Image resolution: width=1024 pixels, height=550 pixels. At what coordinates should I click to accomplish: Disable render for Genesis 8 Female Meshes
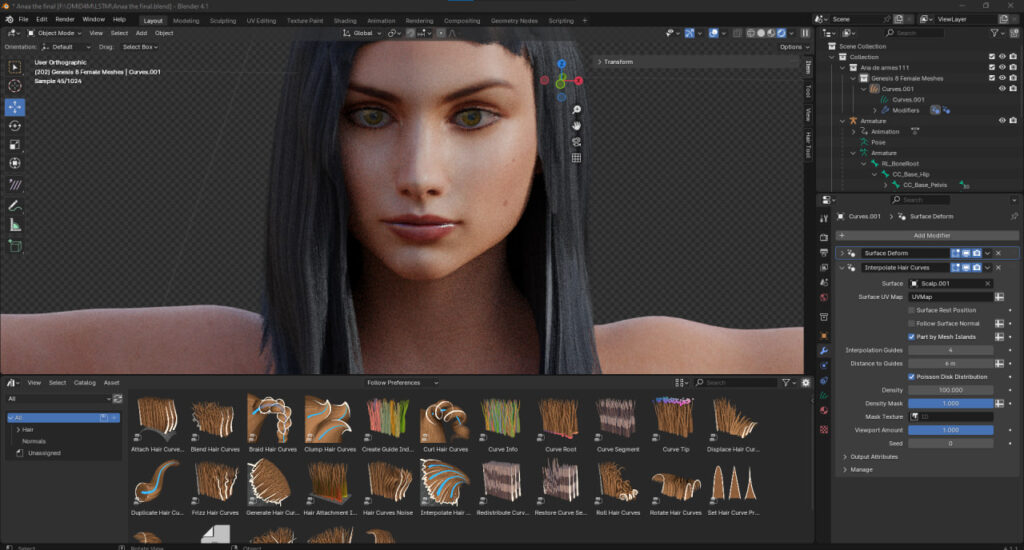coord(1013,78)
